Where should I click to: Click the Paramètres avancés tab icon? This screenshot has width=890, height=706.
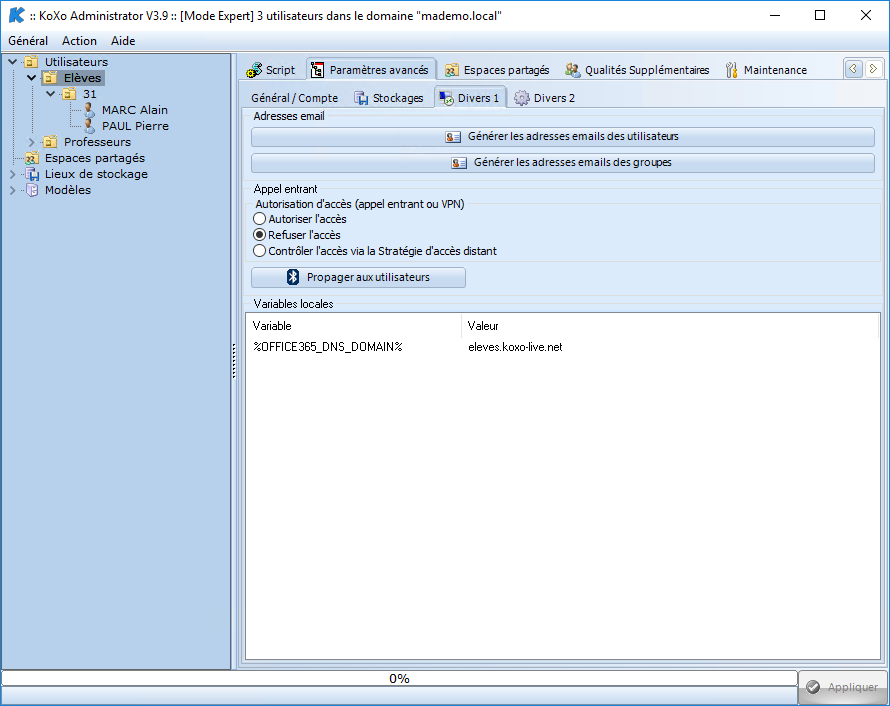(317, 70)
